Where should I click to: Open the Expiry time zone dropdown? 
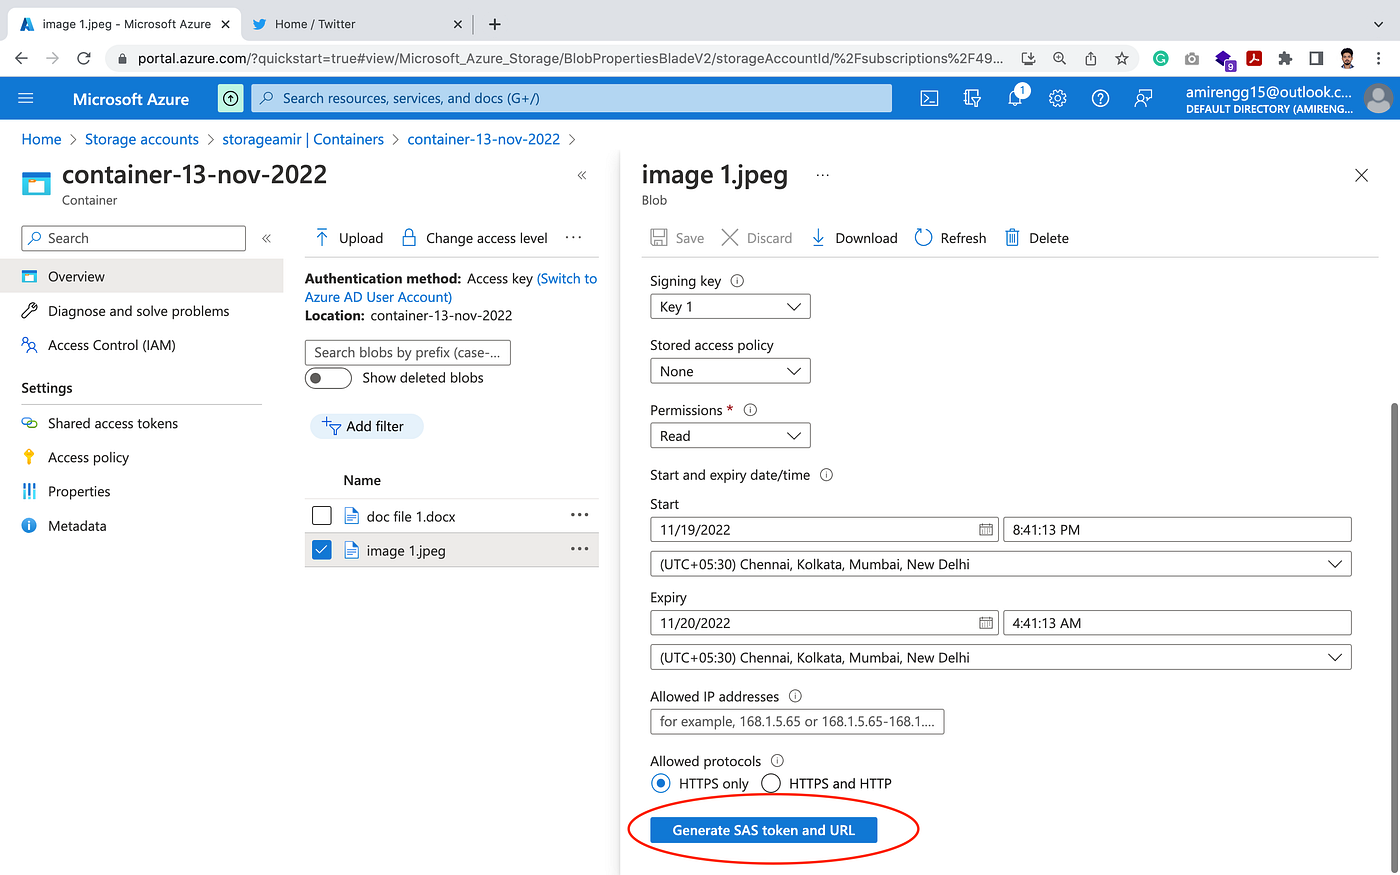[1000, 657]
